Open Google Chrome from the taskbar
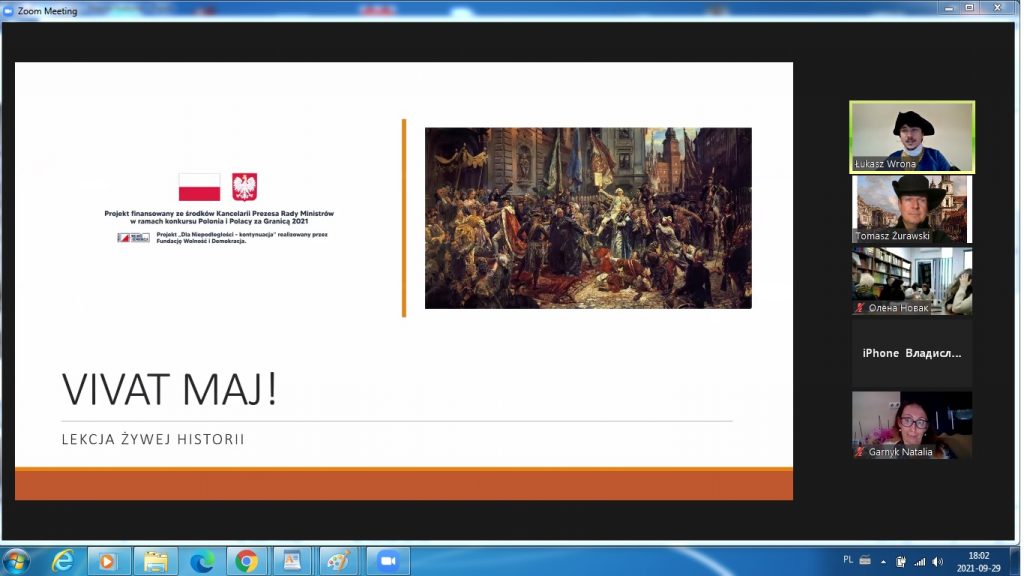 (x=247, y=561)
